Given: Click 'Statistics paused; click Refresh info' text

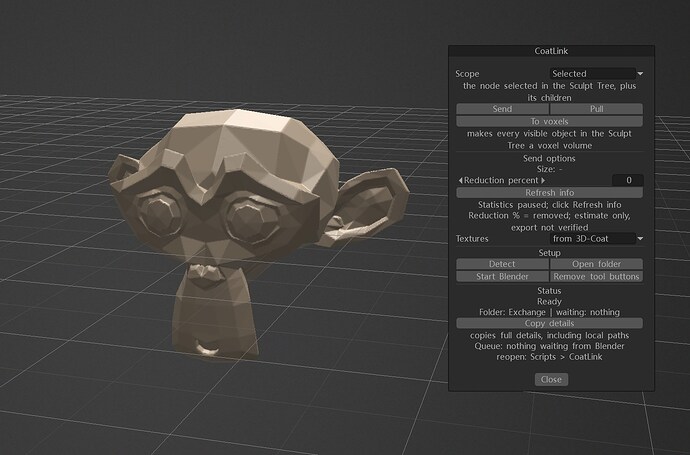Looking at the screenshot, I should click(549, 205).
